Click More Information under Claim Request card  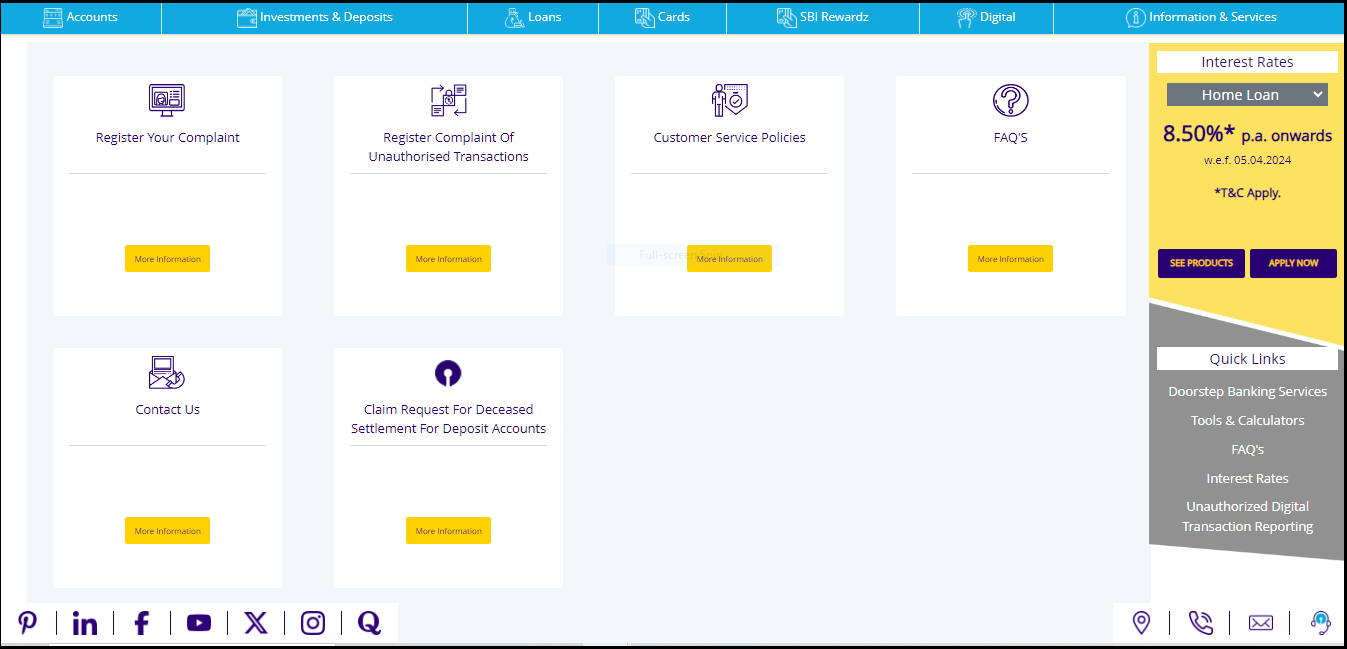point(448,531)
